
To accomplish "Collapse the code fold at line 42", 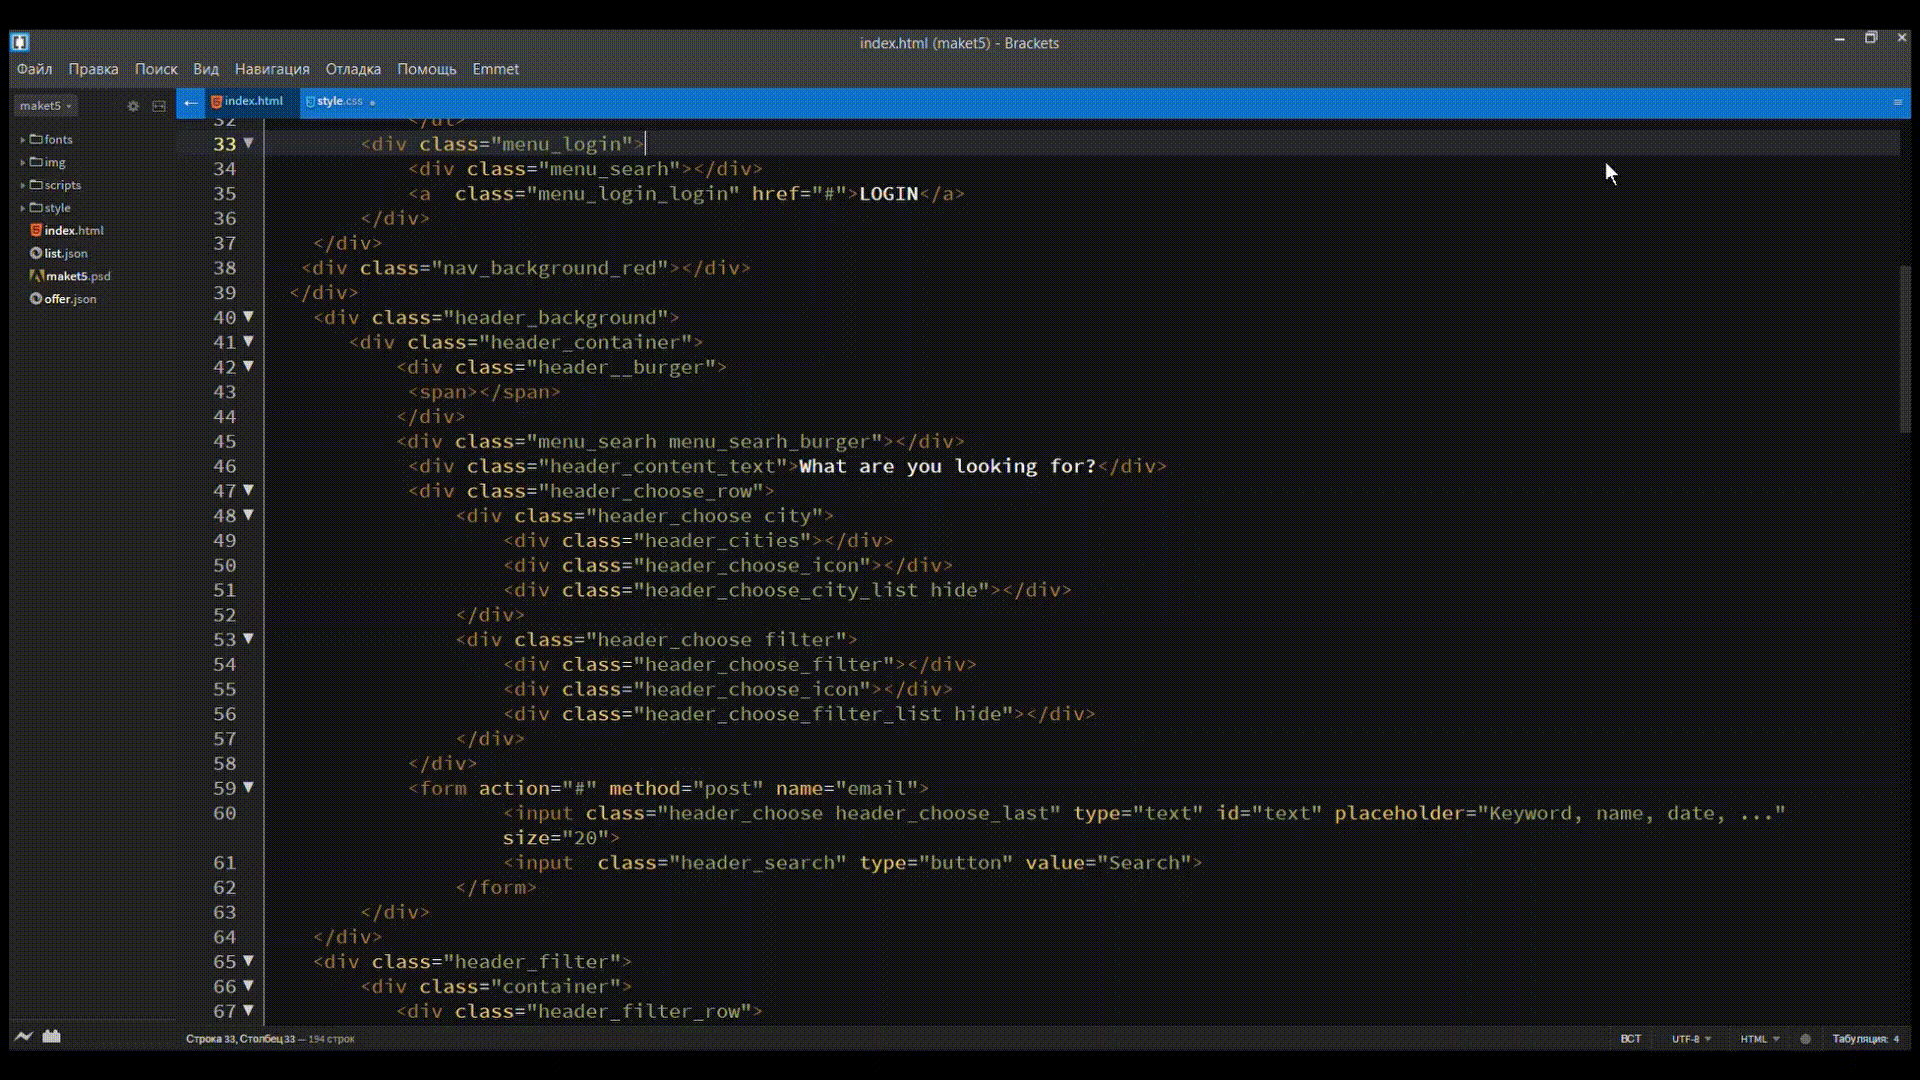I will pos(249,367).
